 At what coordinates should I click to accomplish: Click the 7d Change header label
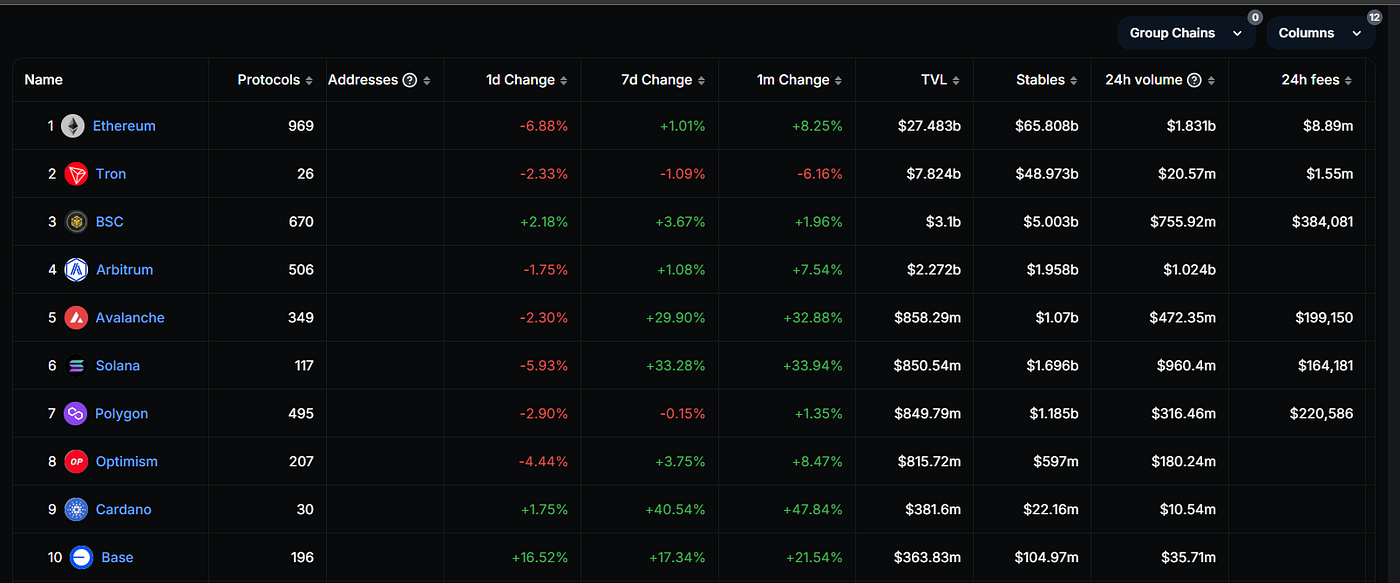pos(656,80)
